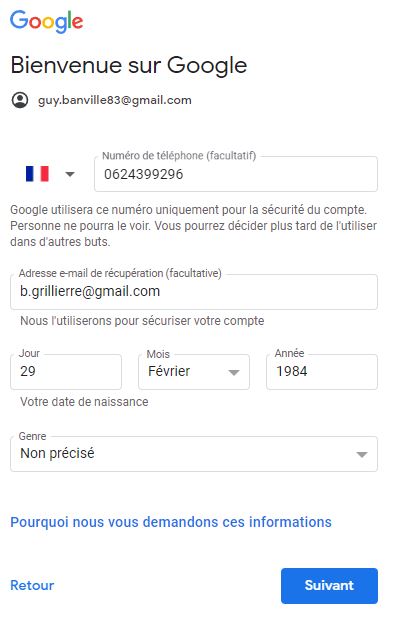Click the French flag icon
The width and height of the screenshot is (400, 640).
pos(37,174)
